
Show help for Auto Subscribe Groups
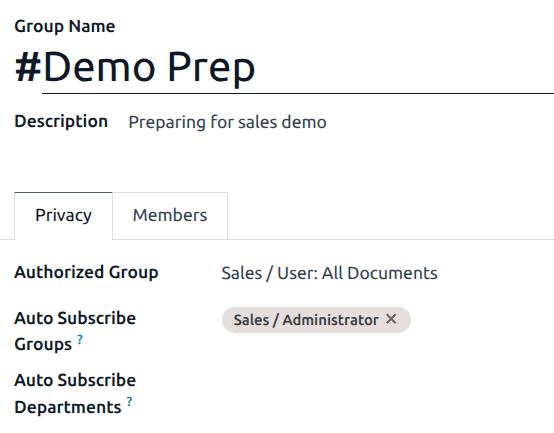tap(80, 339)
